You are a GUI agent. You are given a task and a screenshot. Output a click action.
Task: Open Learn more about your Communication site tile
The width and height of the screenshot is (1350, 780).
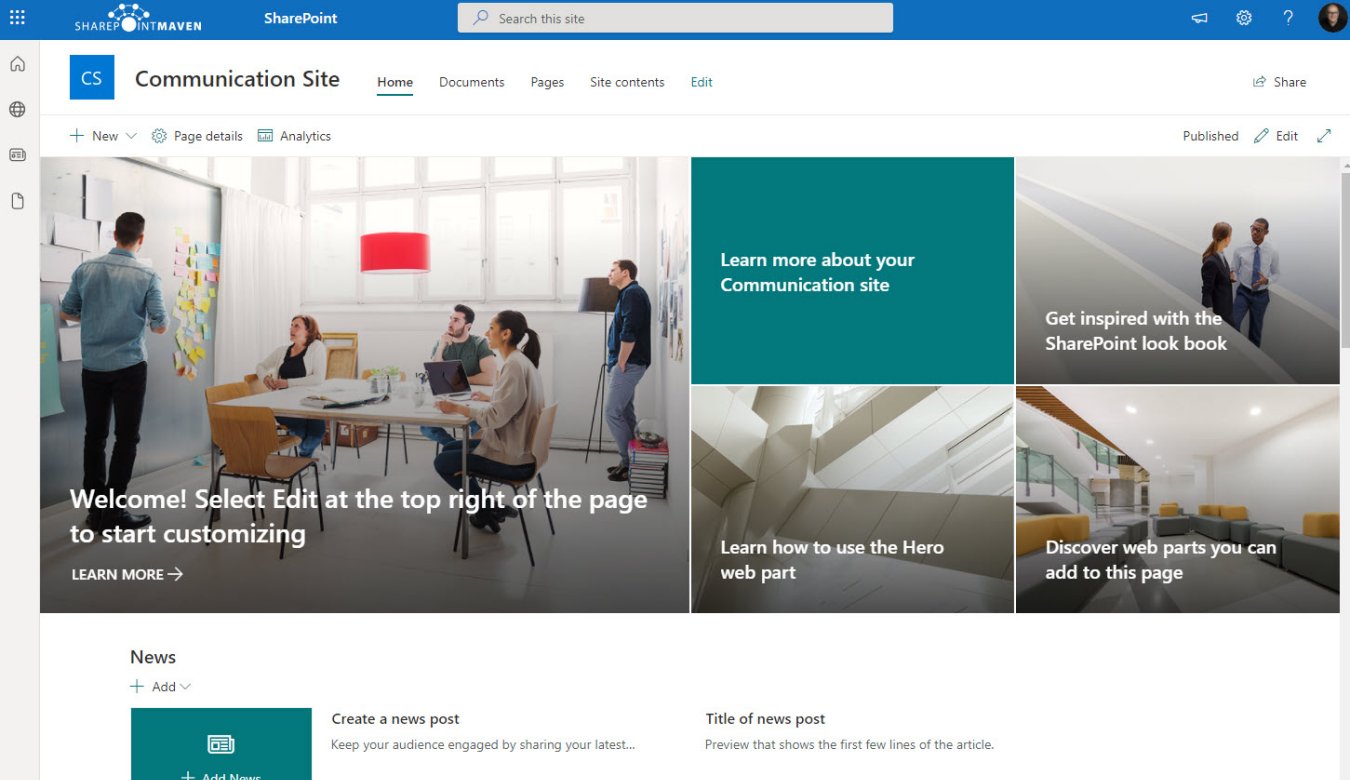[x=852, y=271]
